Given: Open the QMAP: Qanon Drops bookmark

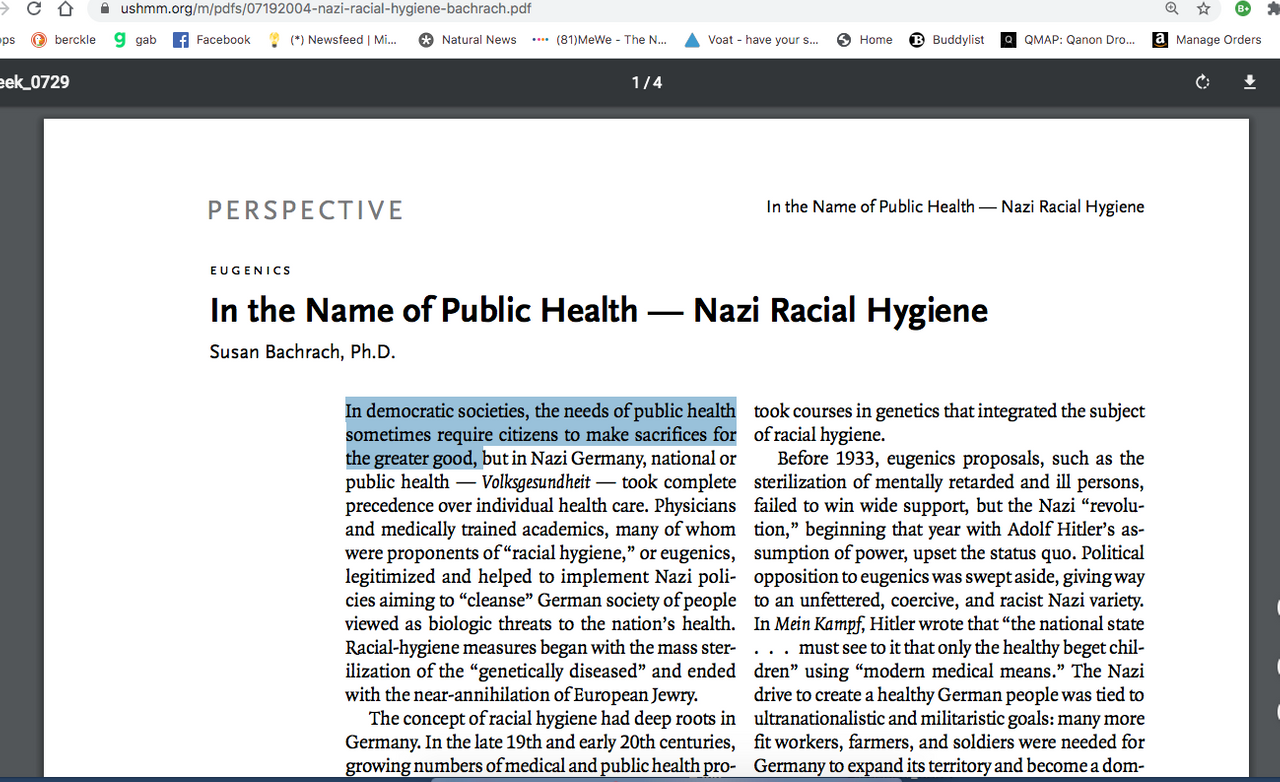Looking at the screenshot, I should (x=1068, y=40).
